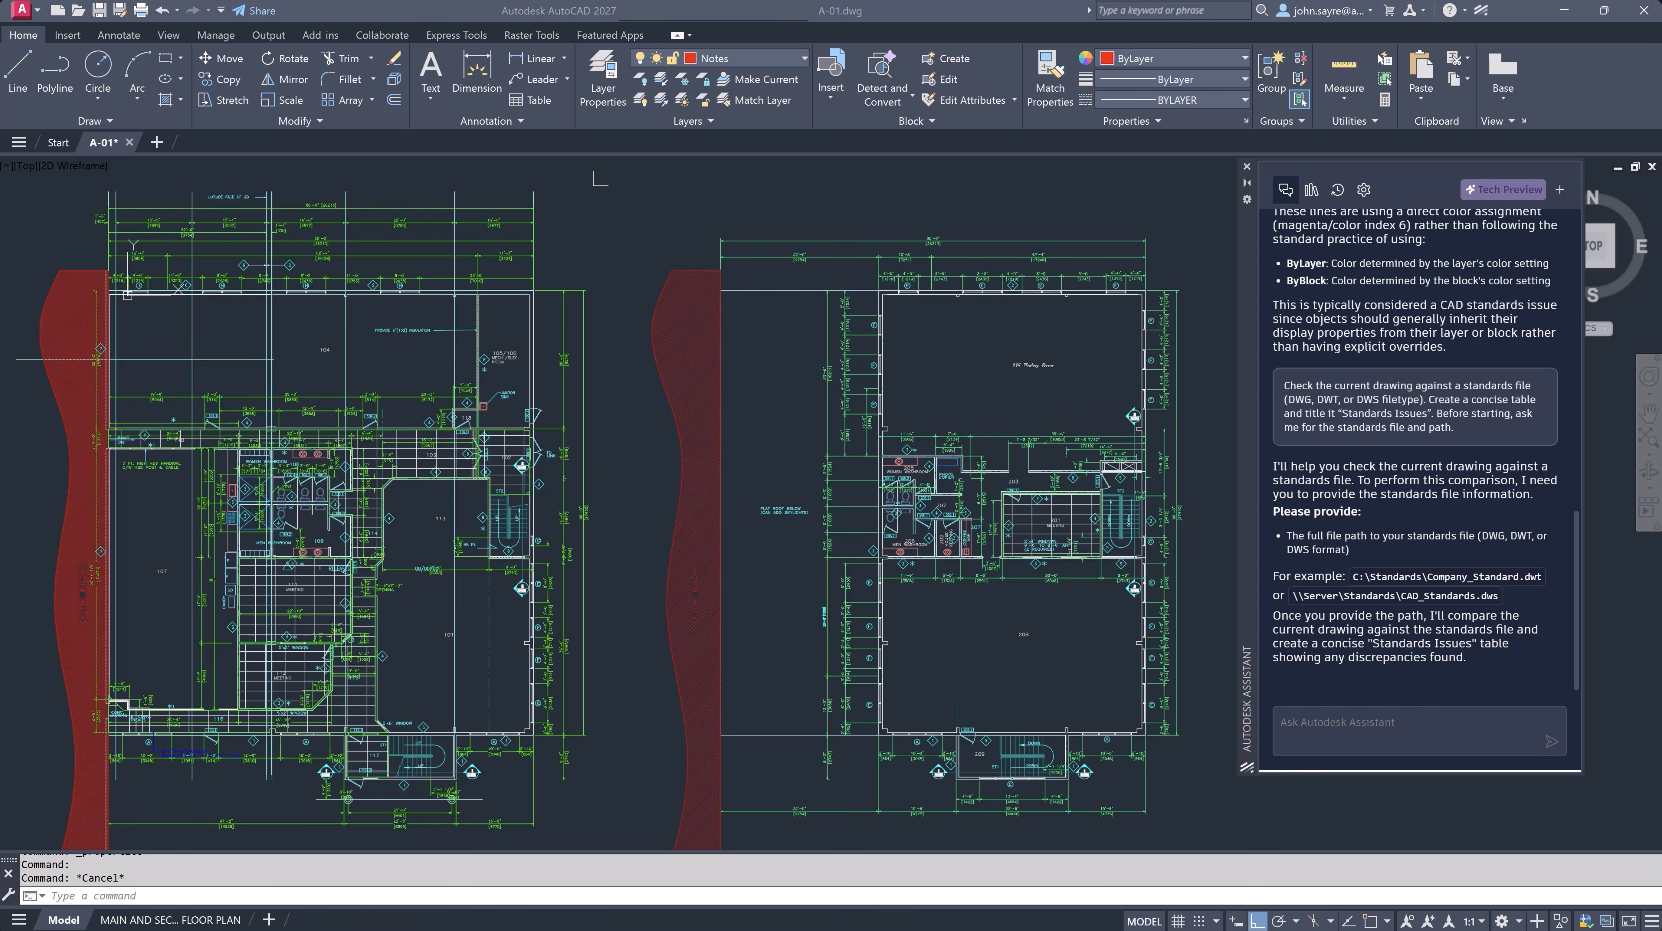Image resolution: width=1662 pixels, height=931 pixels.
Task: Open the Base view tool
Action: (x=1503, y=72)
